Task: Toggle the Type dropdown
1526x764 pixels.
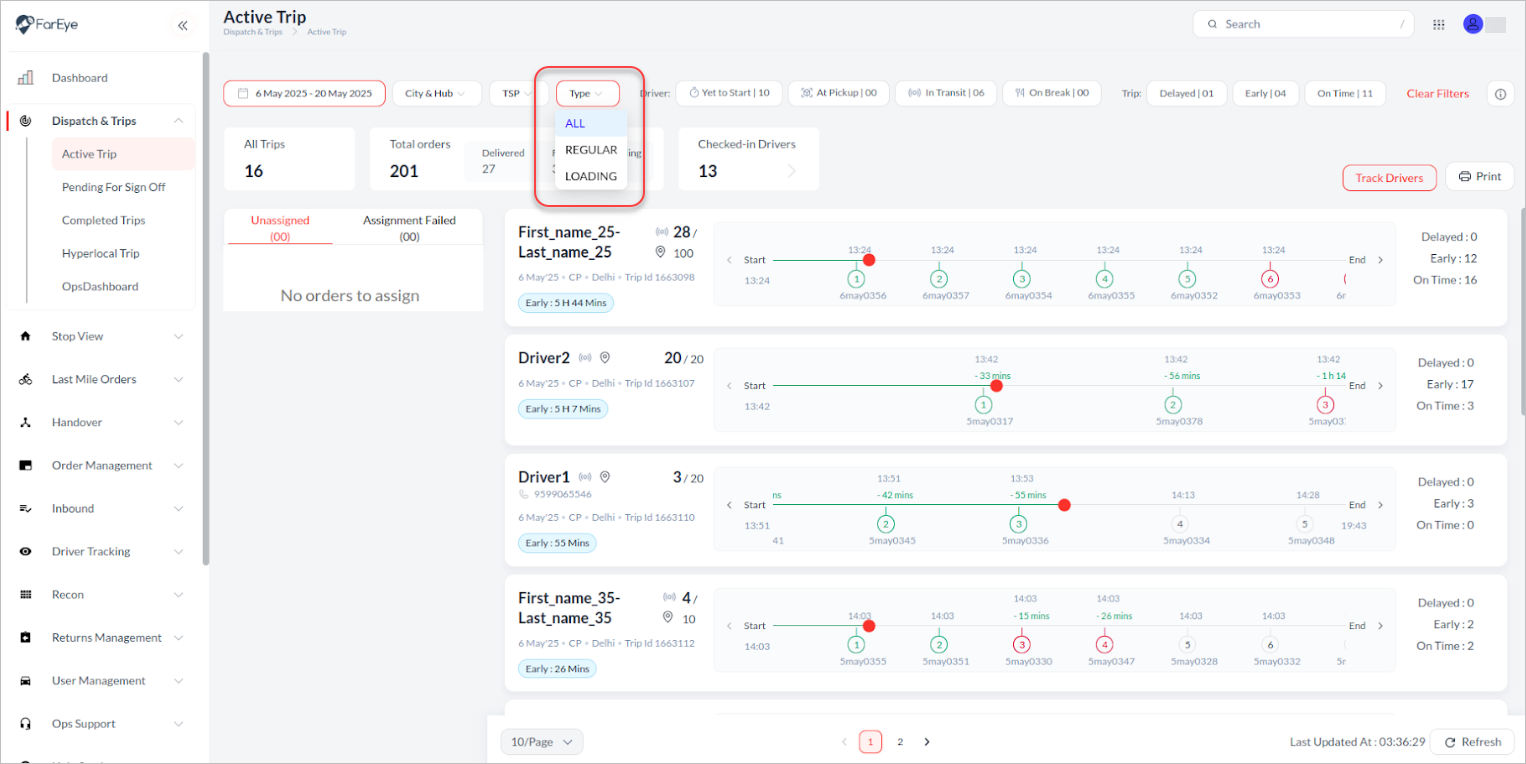Action: 588,93
